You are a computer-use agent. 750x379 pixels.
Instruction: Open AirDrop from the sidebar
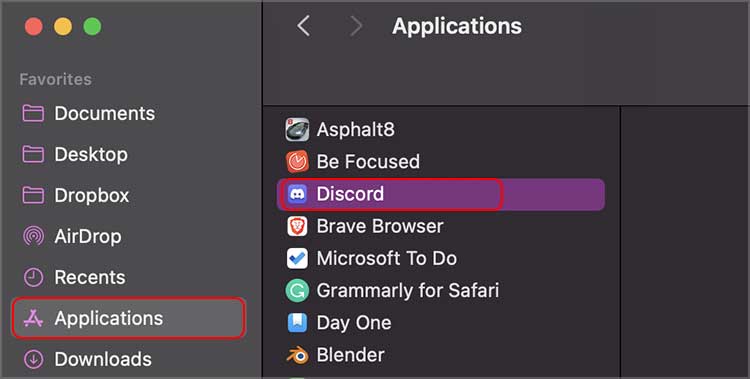click(x=72, y=236)
